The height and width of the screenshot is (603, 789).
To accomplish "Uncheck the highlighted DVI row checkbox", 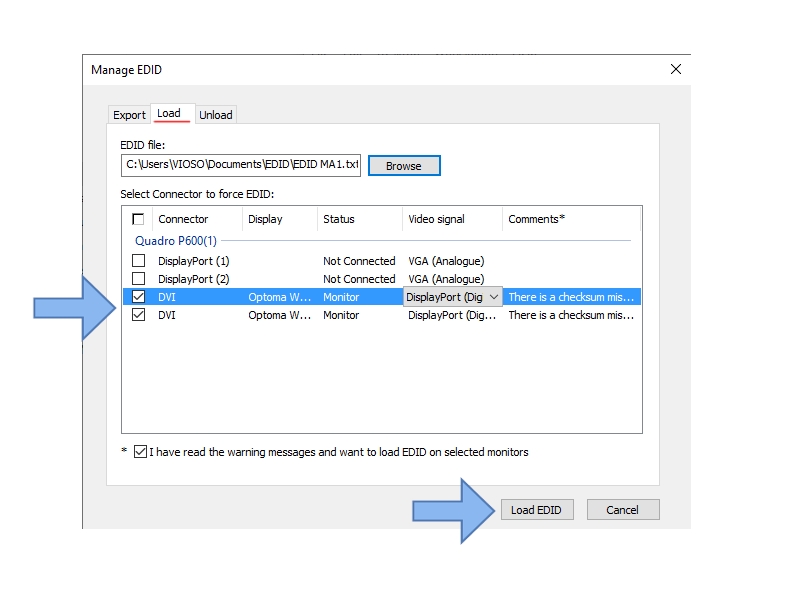I will 138,297.
